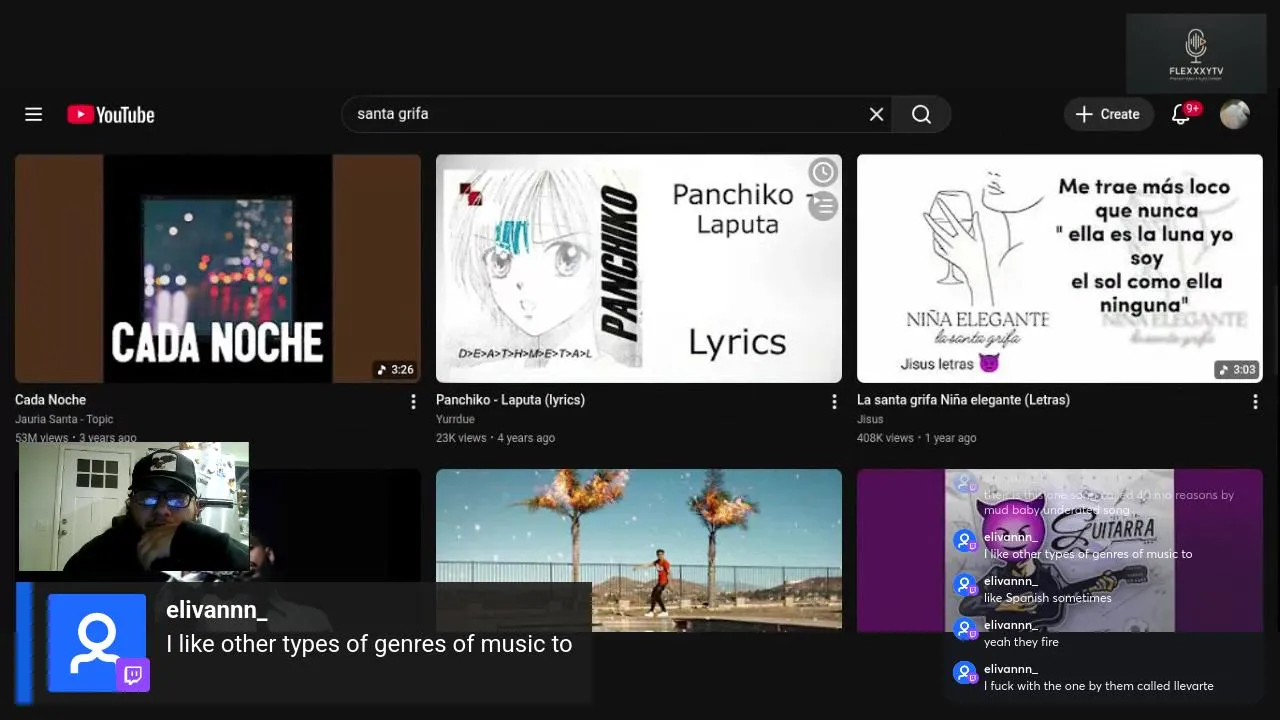Add Panchiko video to Watch Later
The image size is (1280, 720).
(x=823, y=172)
